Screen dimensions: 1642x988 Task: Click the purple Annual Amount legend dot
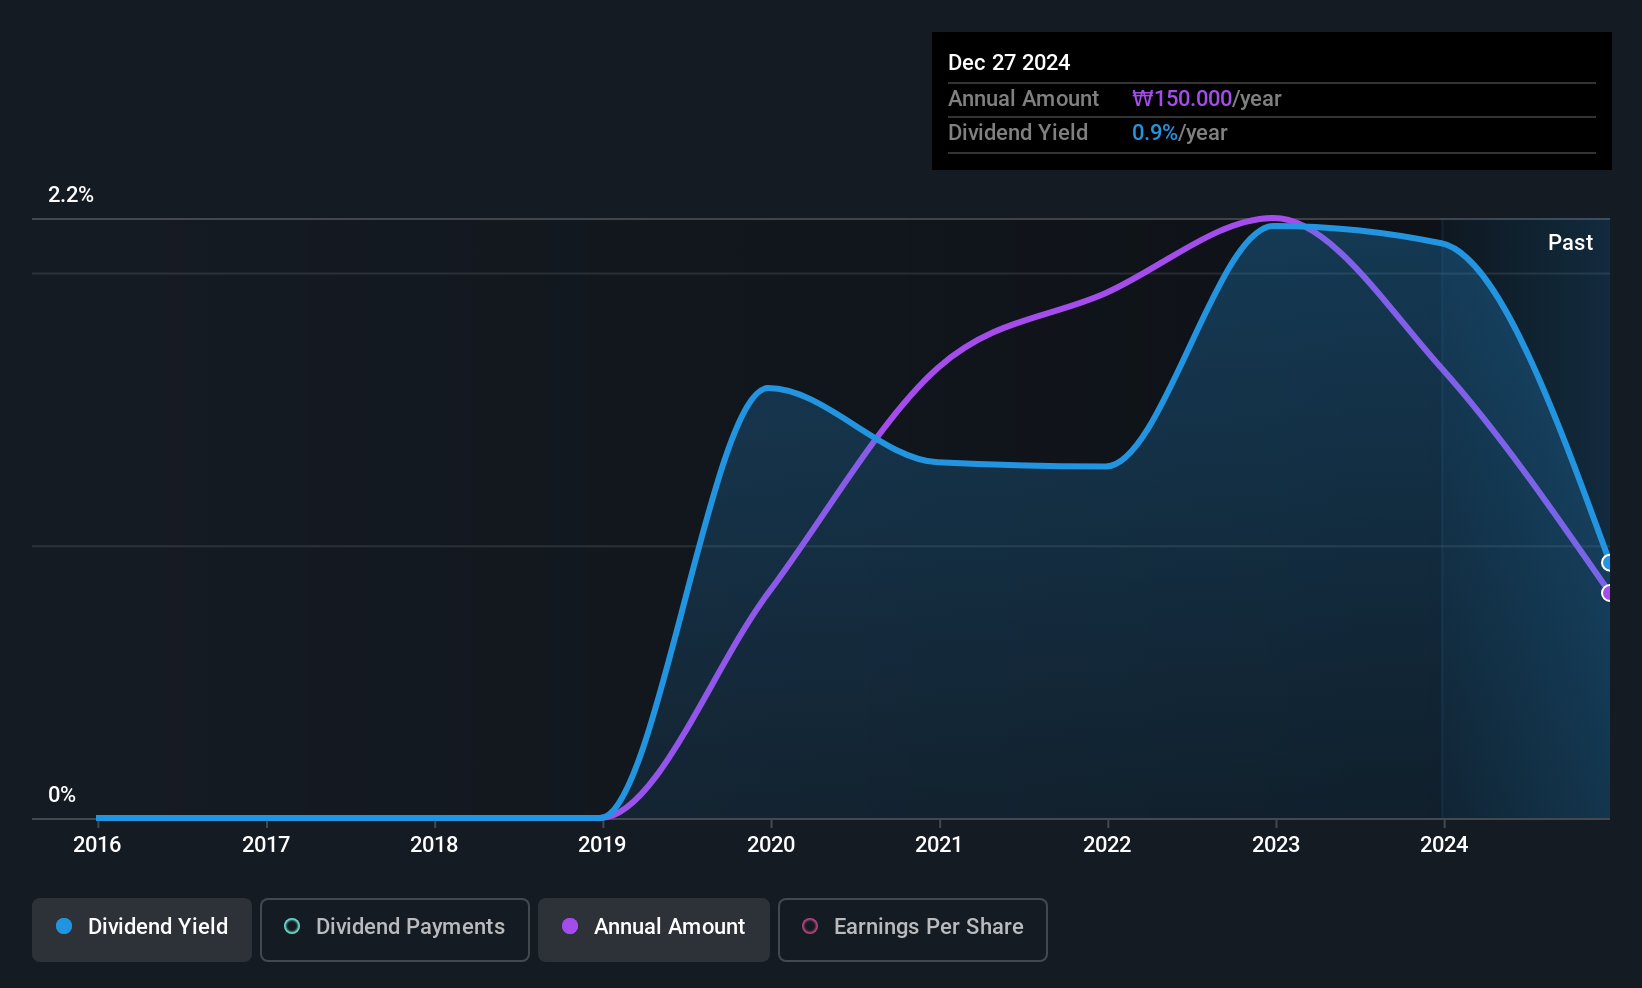tap(570, 926)
